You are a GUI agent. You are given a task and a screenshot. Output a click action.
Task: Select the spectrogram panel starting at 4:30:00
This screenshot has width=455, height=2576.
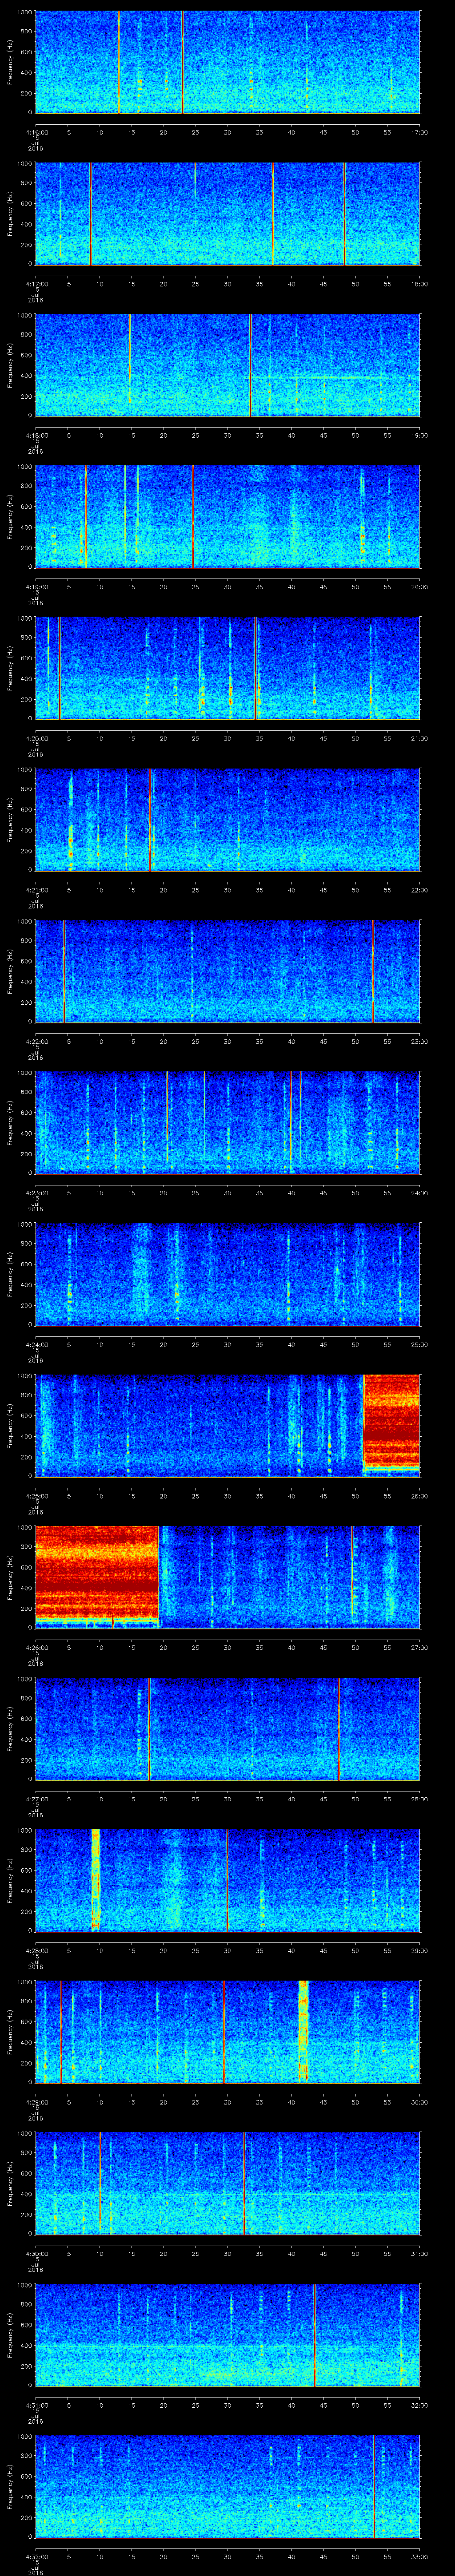click(227, 2183)
